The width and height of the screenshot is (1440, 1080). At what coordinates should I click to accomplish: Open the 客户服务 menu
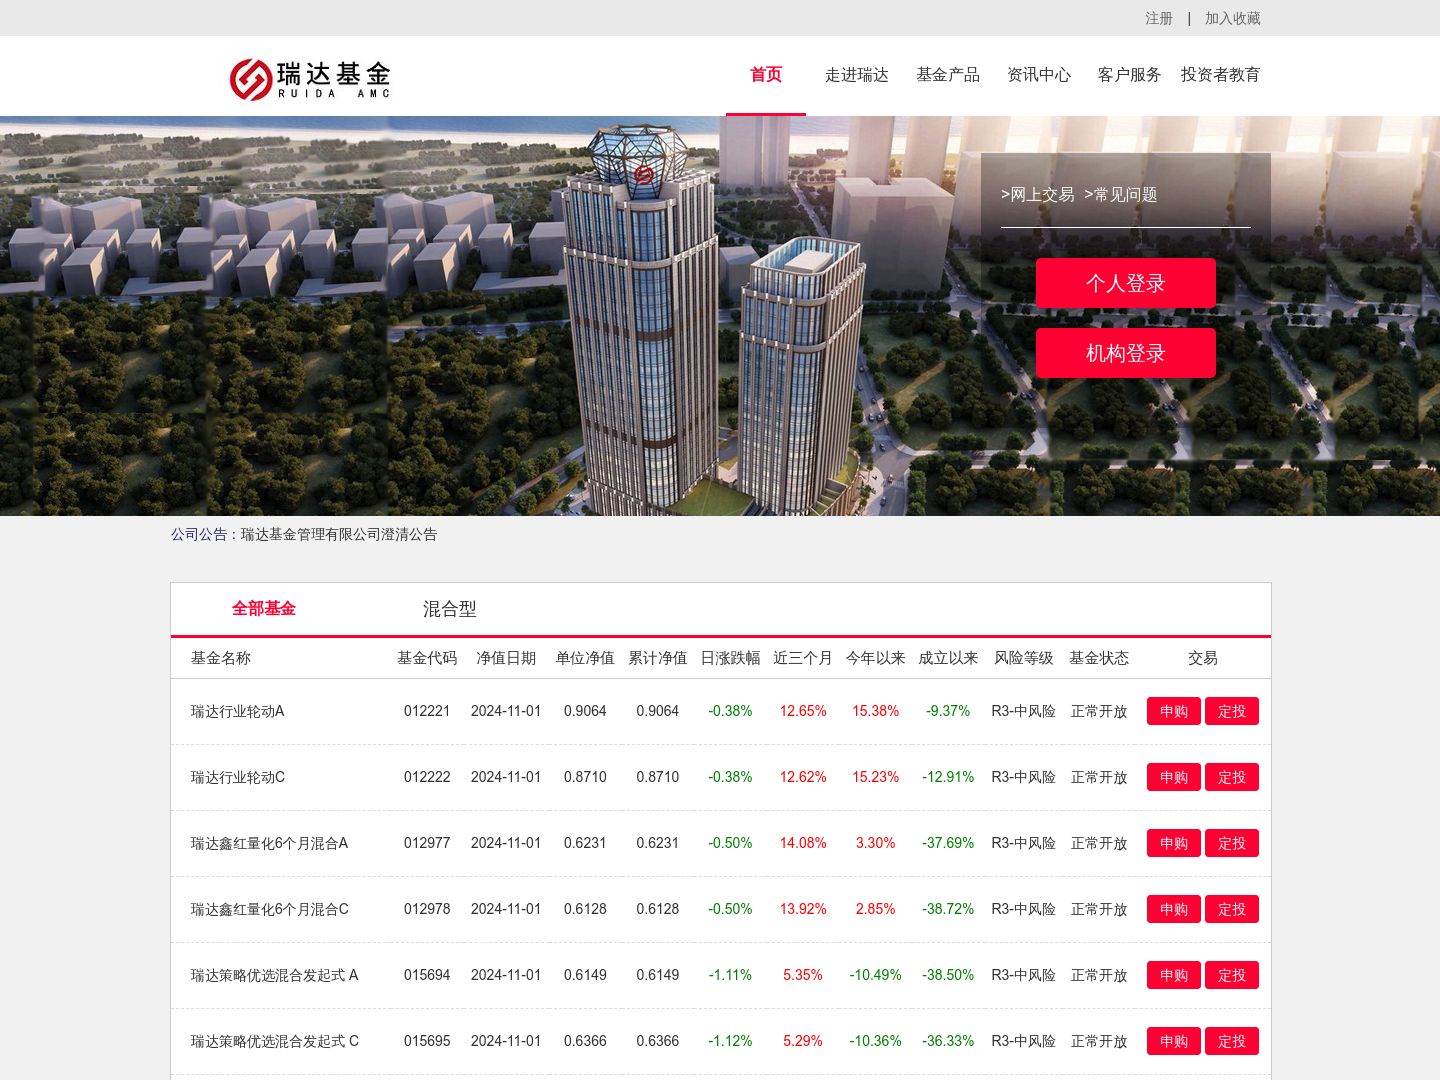point(1130,75)
